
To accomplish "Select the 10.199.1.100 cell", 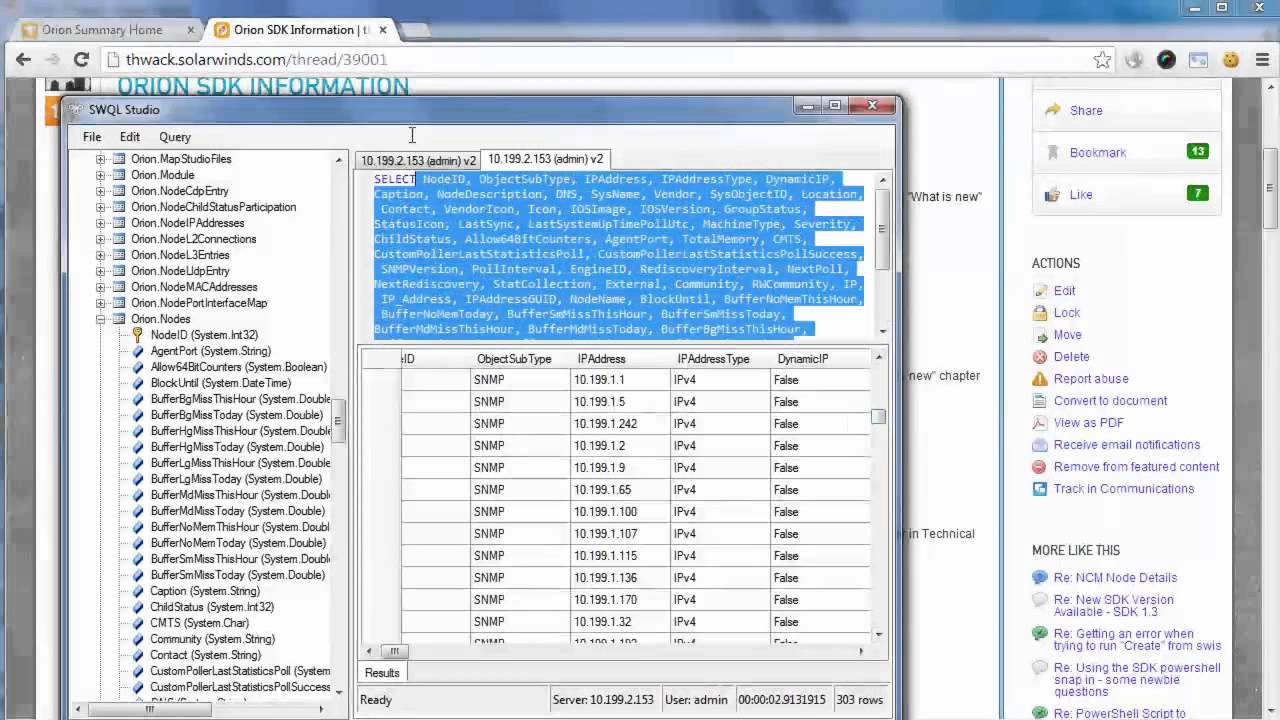I will tap(620, 512).
